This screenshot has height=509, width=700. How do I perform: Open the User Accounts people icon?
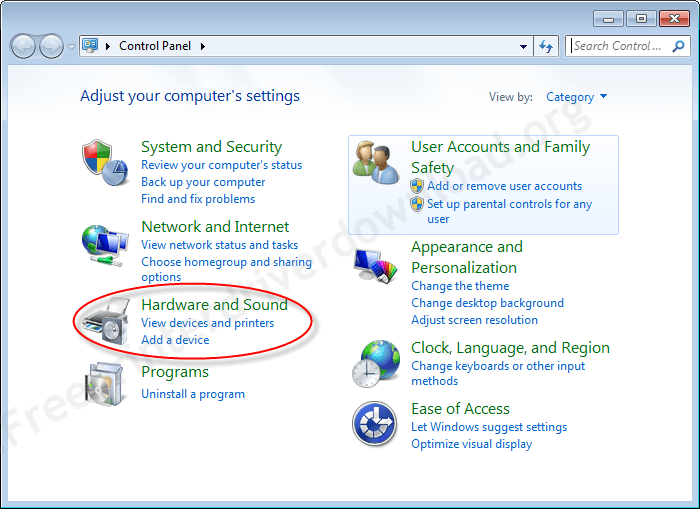(376, 163)
